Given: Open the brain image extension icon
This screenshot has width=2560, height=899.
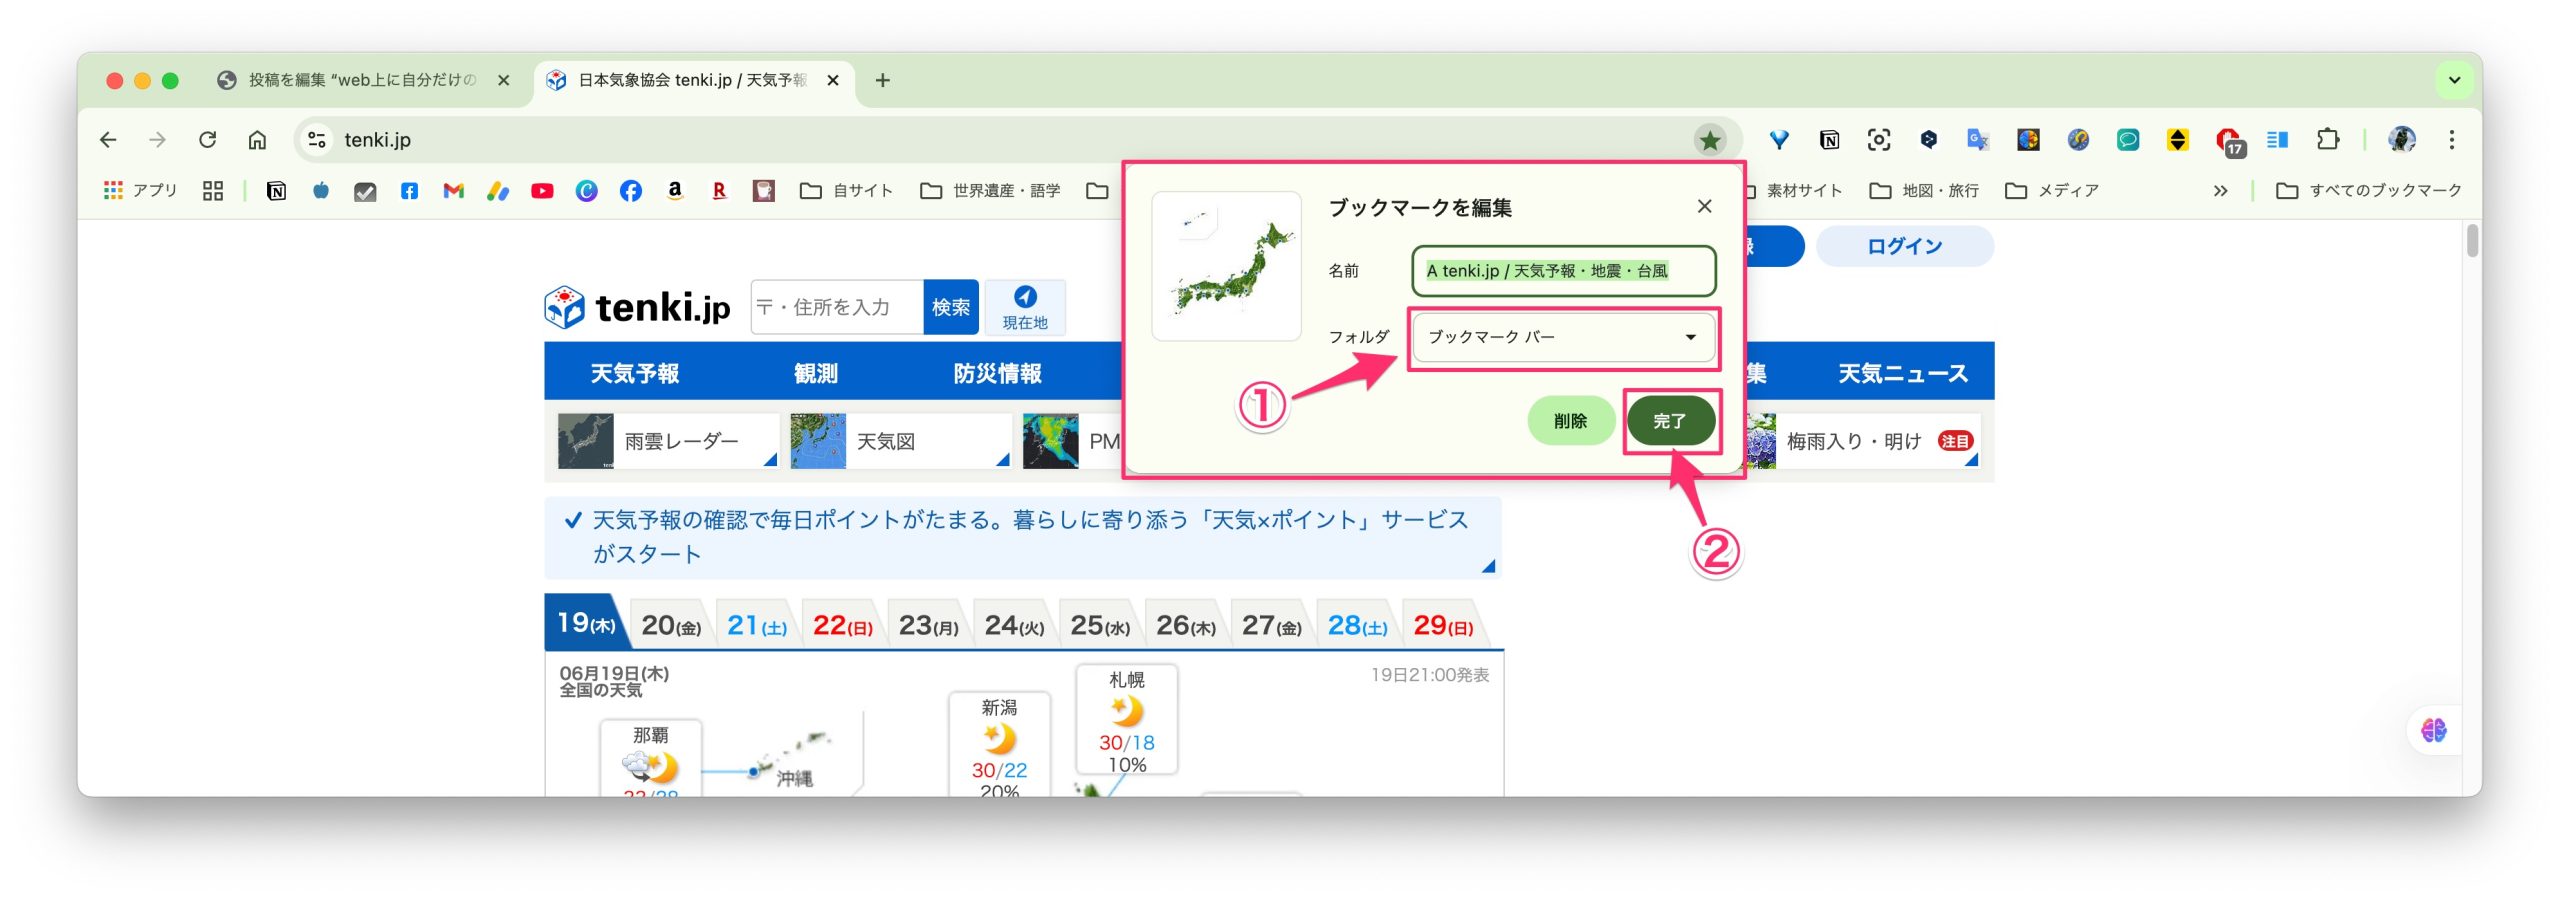Looking at the screenshot, I should pyautogui.click(x=2028, y=140).
